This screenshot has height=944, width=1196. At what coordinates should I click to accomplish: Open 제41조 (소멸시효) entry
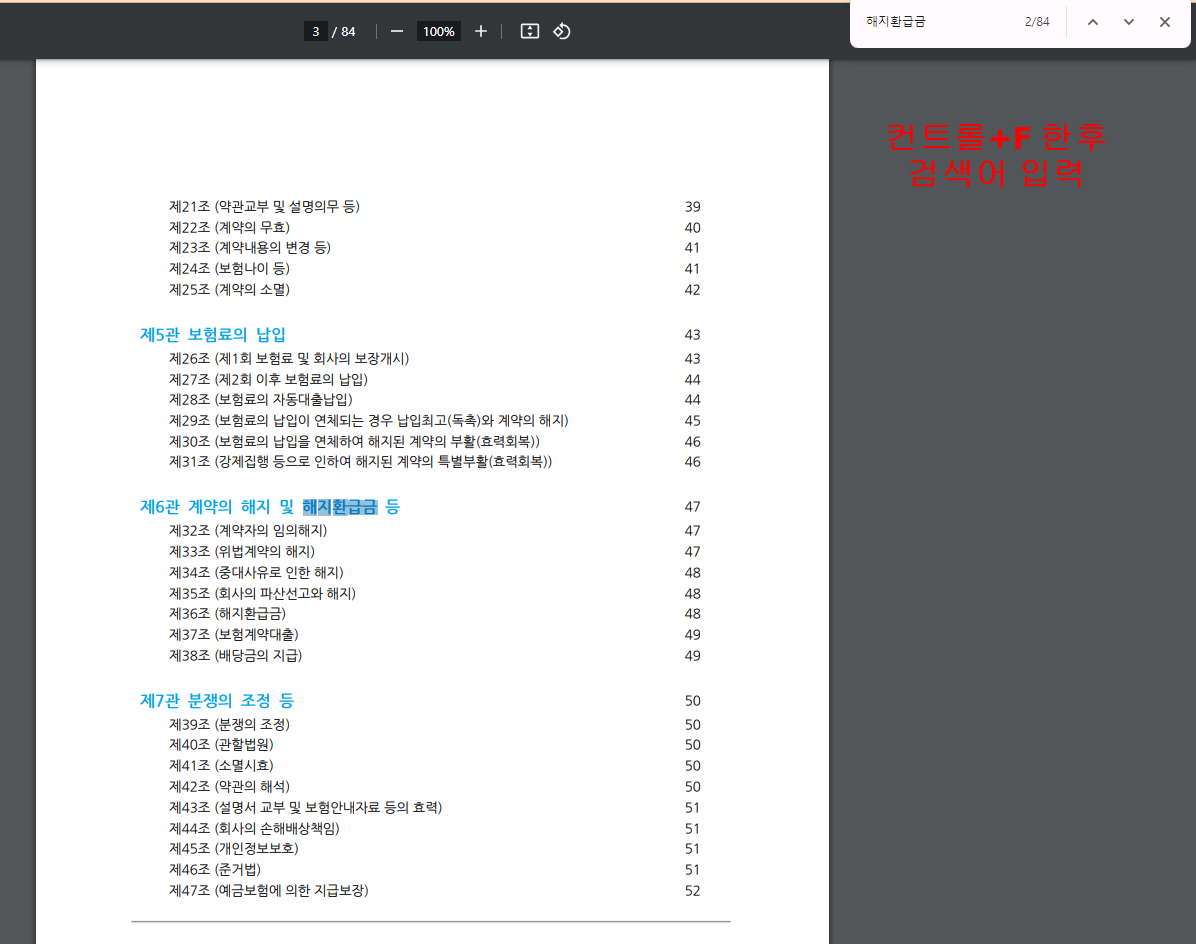tap(220, 766)
